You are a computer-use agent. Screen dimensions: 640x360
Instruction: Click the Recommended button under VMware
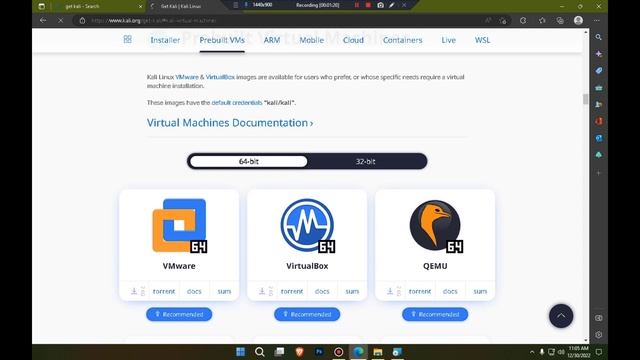click(x=179, y=314)
